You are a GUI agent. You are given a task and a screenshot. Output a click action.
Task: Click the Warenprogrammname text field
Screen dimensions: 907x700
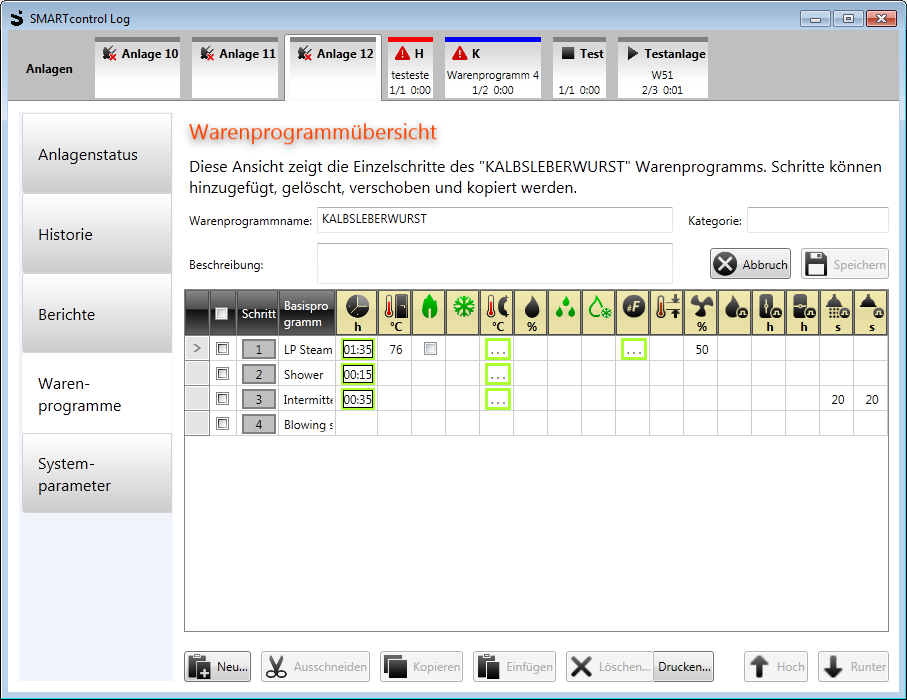coord(494,220)
